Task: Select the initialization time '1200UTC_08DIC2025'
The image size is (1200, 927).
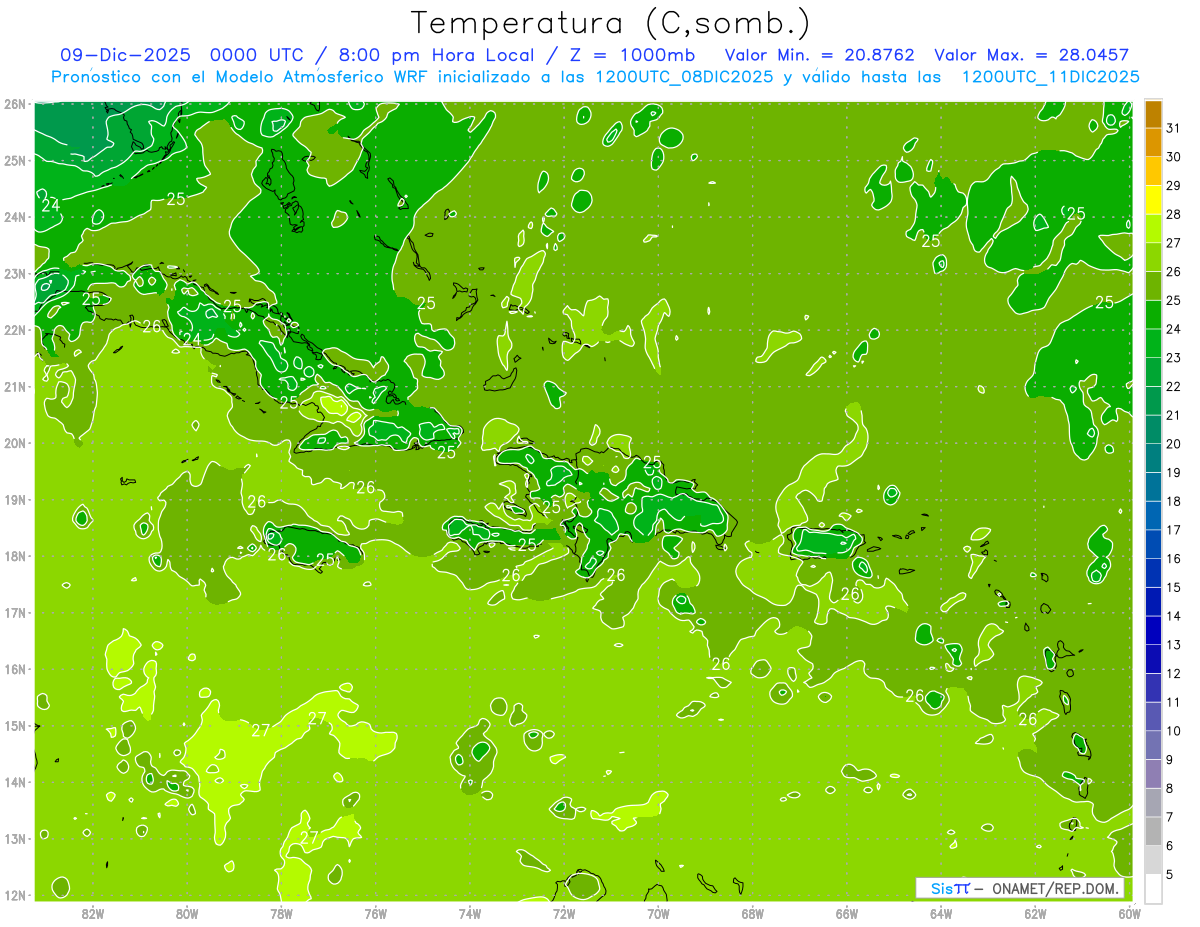Action: (x=683, y=77)
